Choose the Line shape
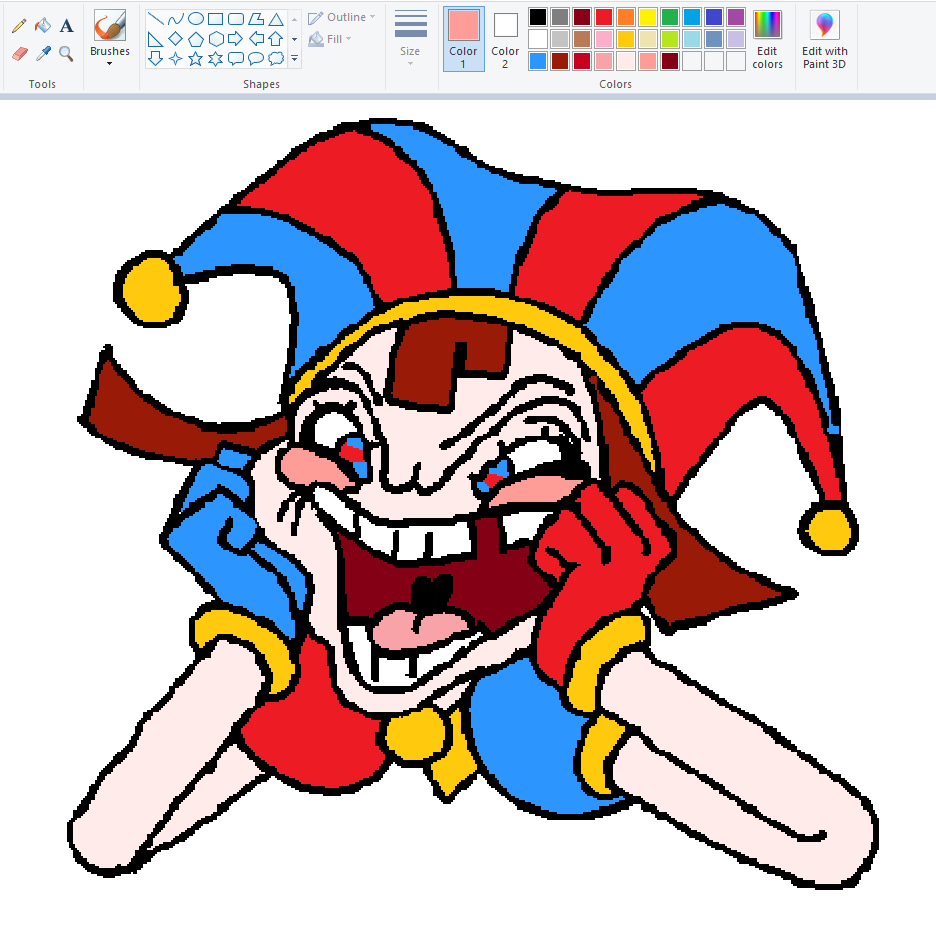The image size is (936, 945). [x=155, y=19]
